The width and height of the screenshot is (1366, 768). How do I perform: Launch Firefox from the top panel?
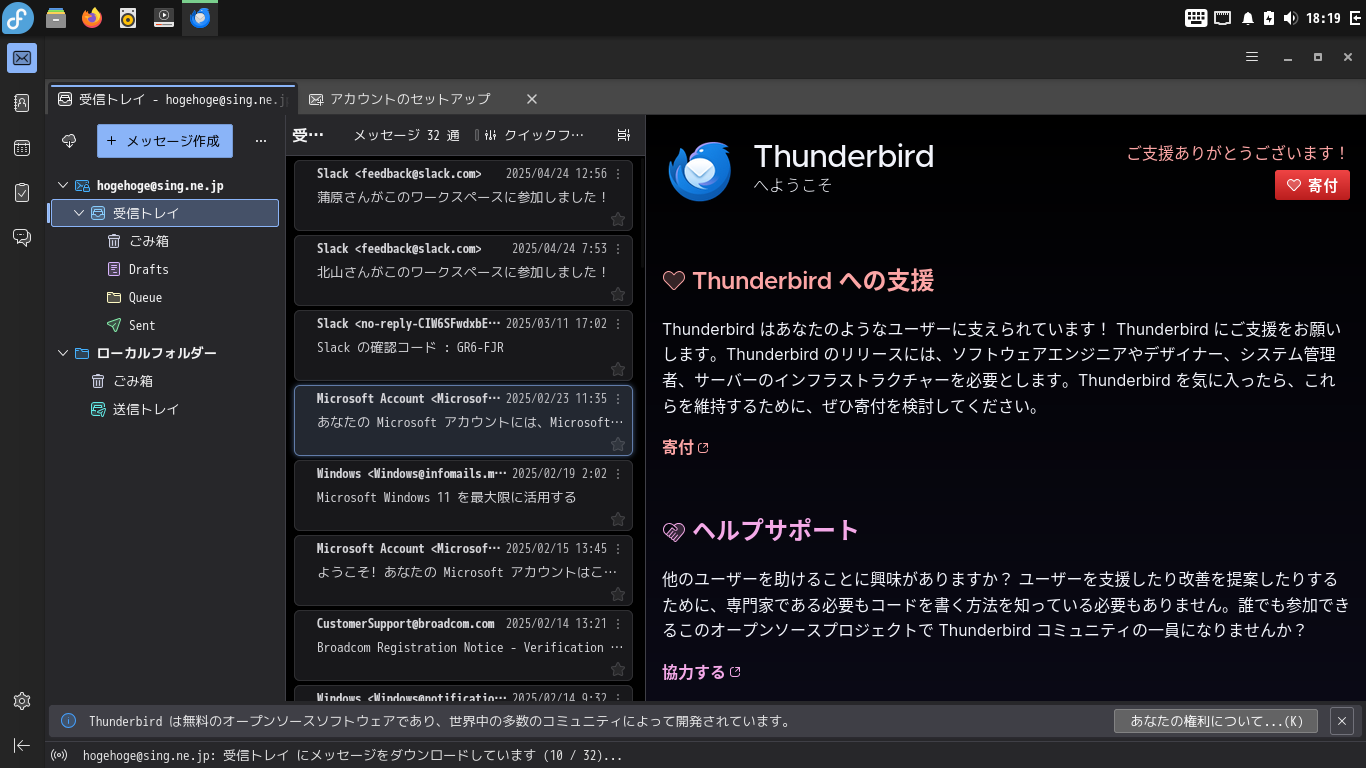[x=92, y=18]
